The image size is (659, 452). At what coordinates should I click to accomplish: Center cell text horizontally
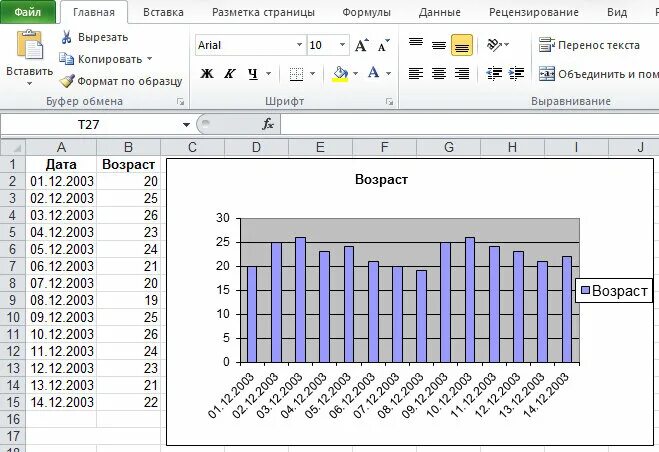439,74
